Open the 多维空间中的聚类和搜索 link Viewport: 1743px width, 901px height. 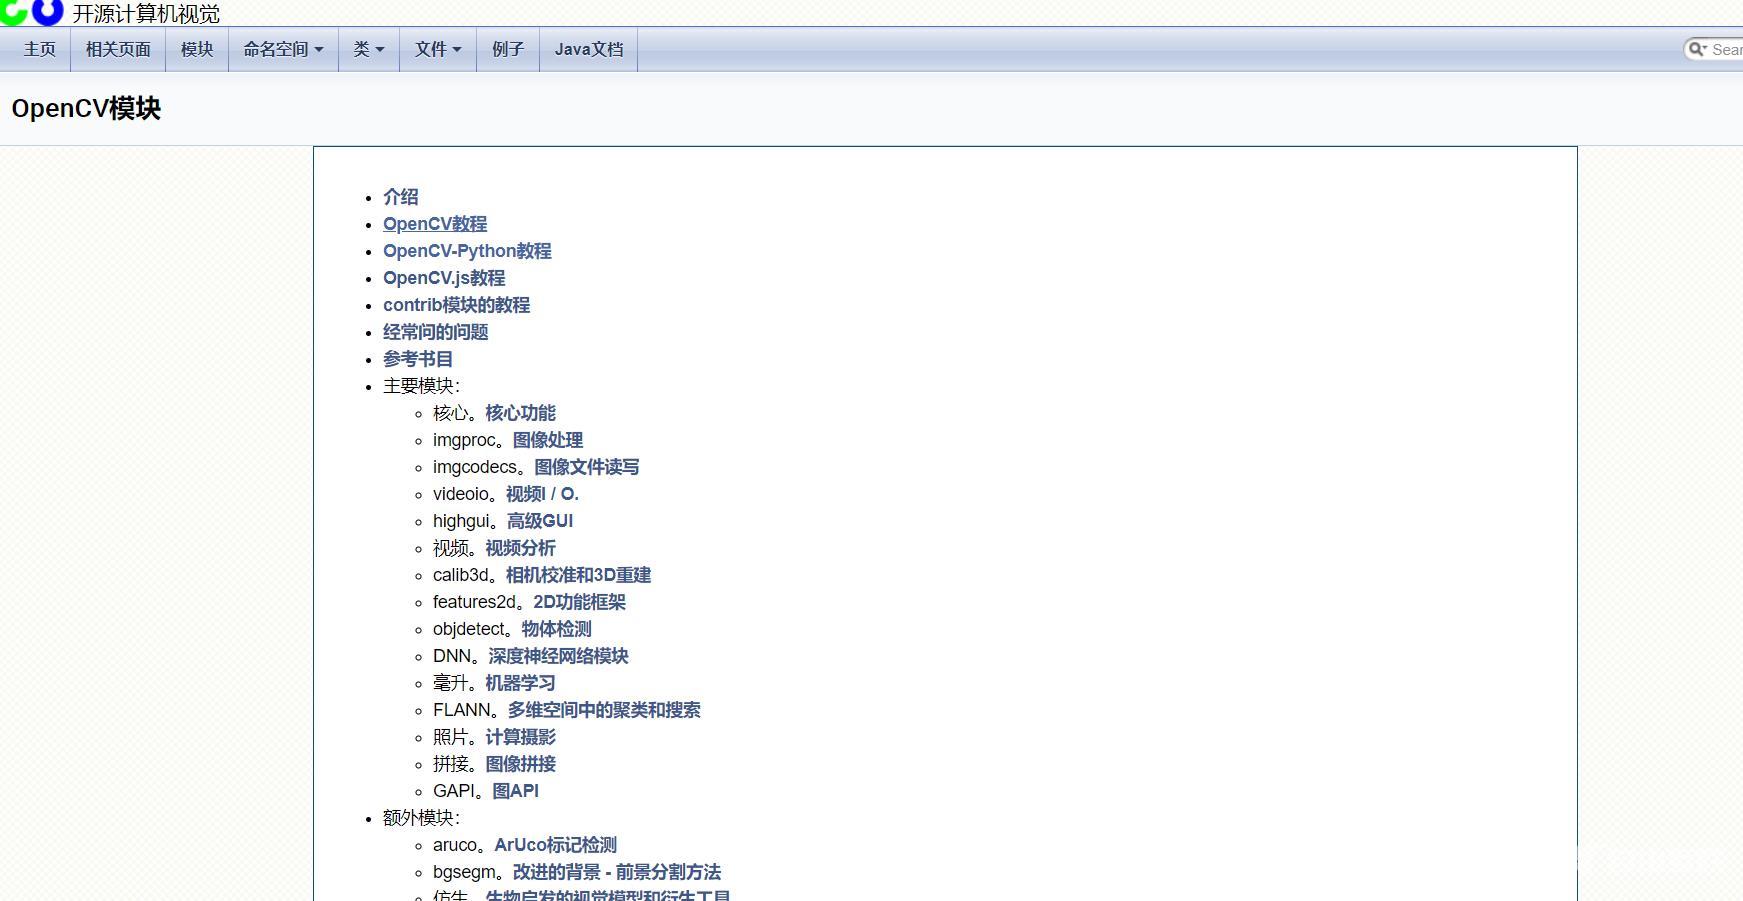coord(604,710)
